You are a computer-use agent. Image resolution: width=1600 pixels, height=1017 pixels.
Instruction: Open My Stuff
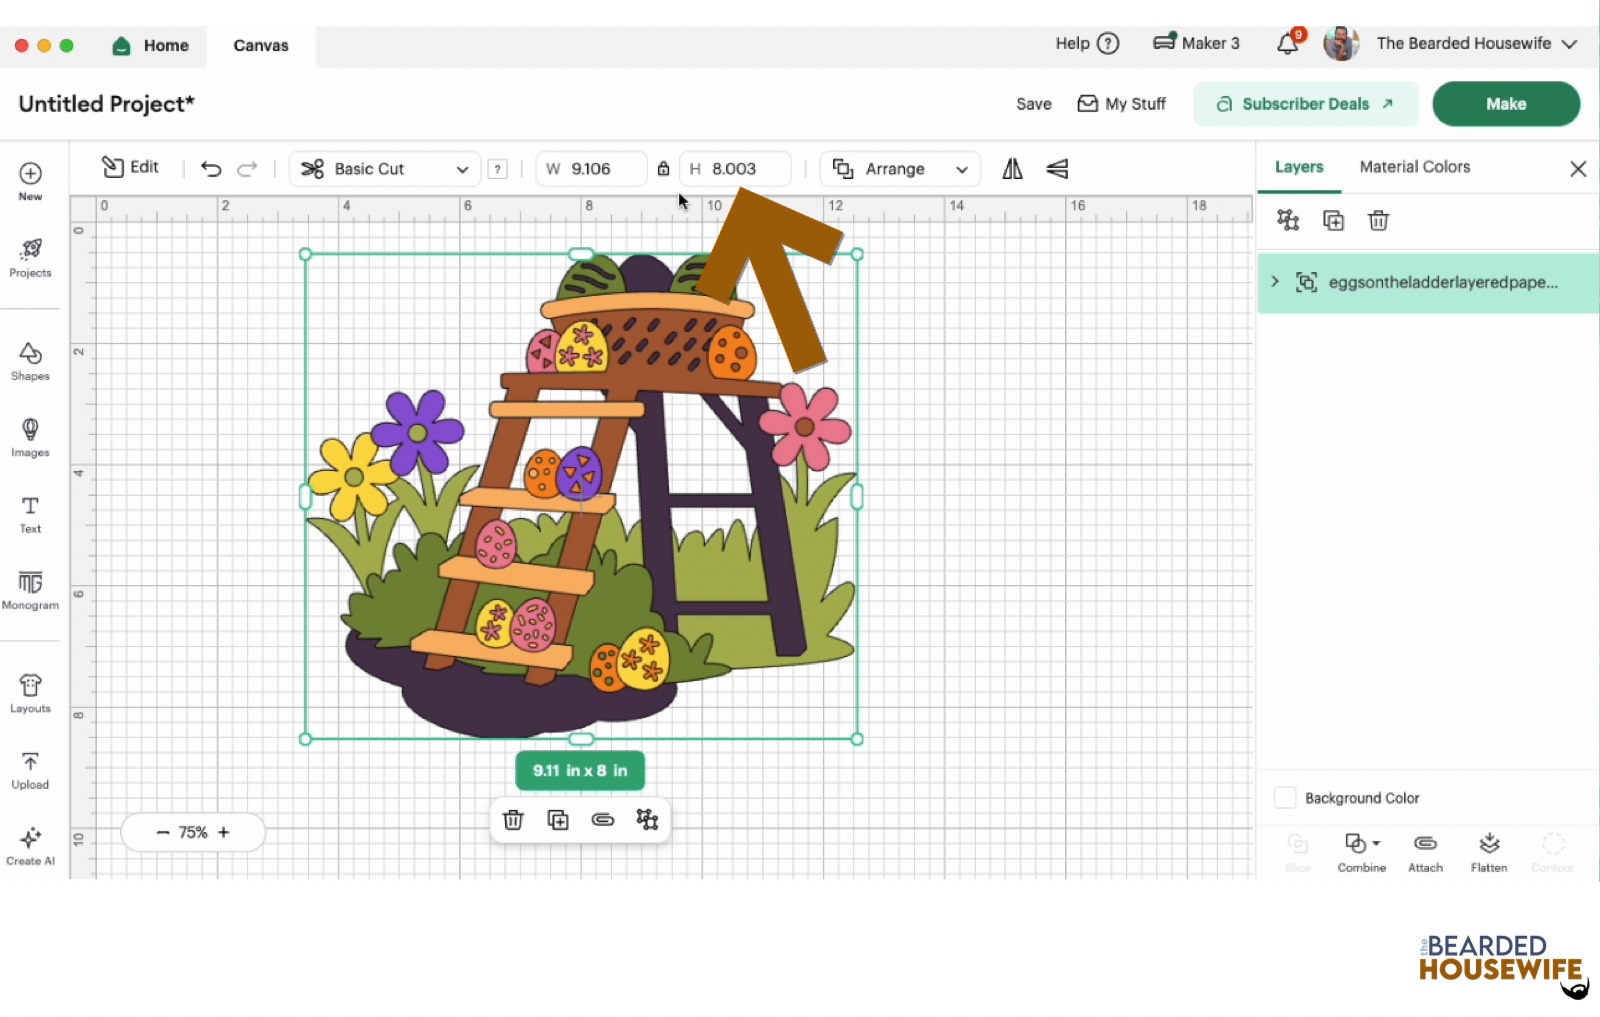tap(1121, 104)
